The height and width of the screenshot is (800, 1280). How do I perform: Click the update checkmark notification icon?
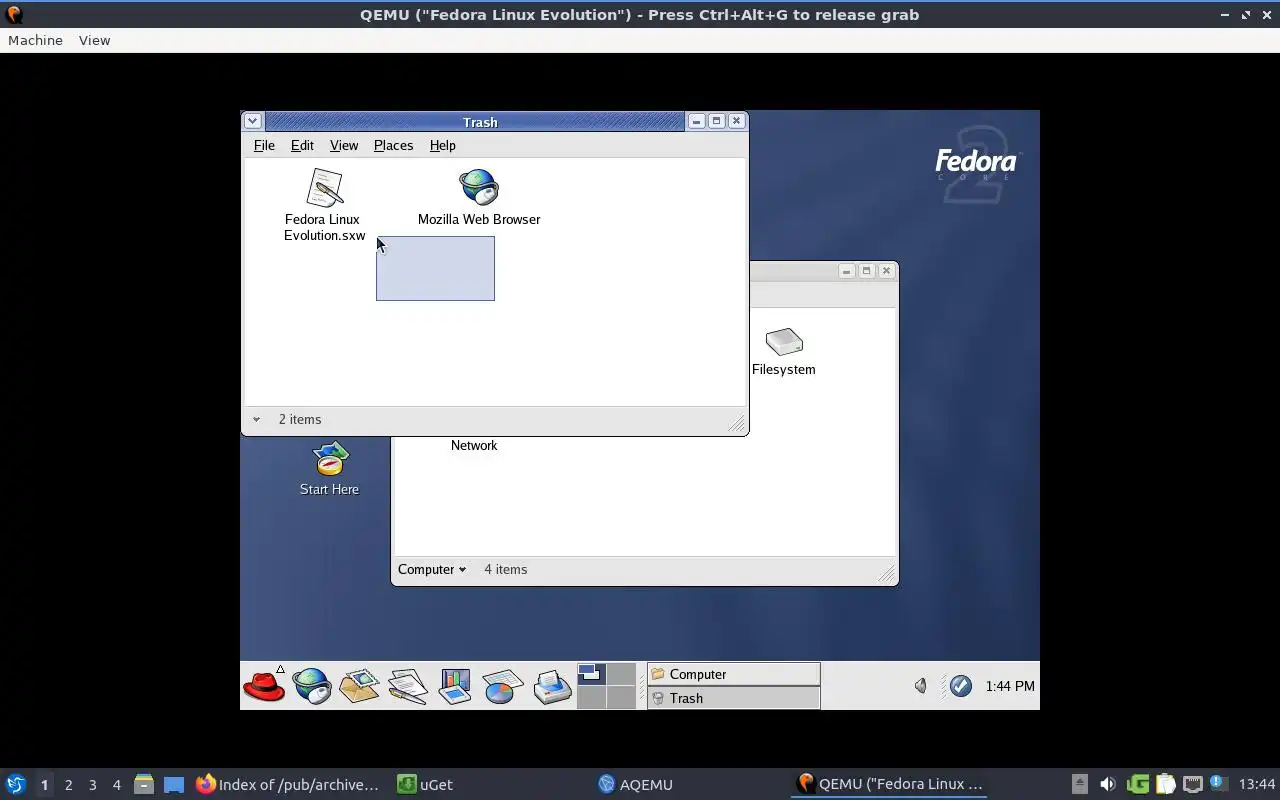[961, 686]
